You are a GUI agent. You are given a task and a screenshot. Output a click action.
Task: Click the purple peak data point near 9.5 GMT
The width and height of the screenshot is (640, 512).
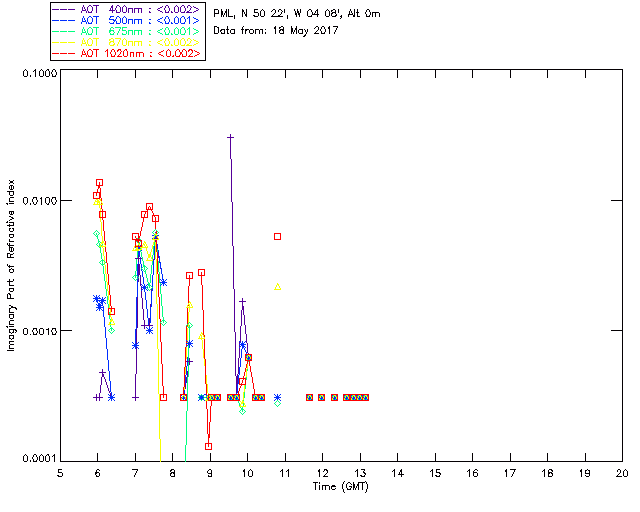tap(231, 137)
